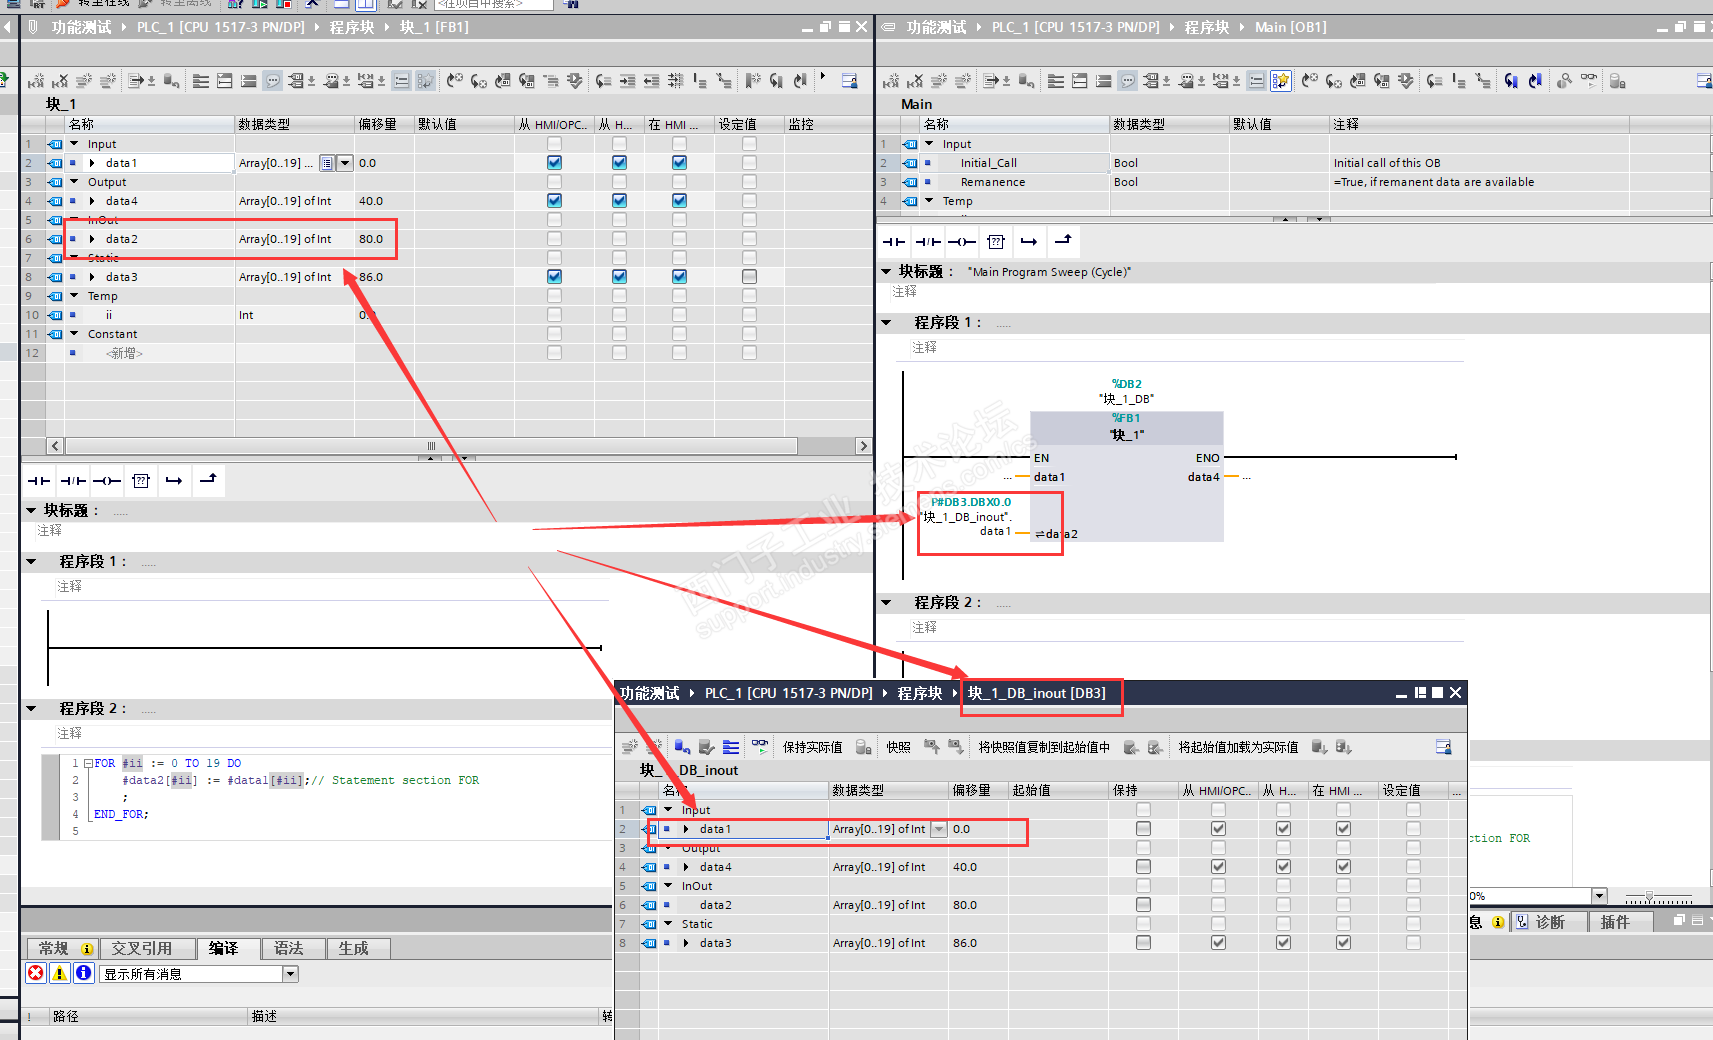The height and width of the screenshot is (1040, 1713).
Task: Click 将快照值复制到起始值中 button
Action: click(1043, 747)
